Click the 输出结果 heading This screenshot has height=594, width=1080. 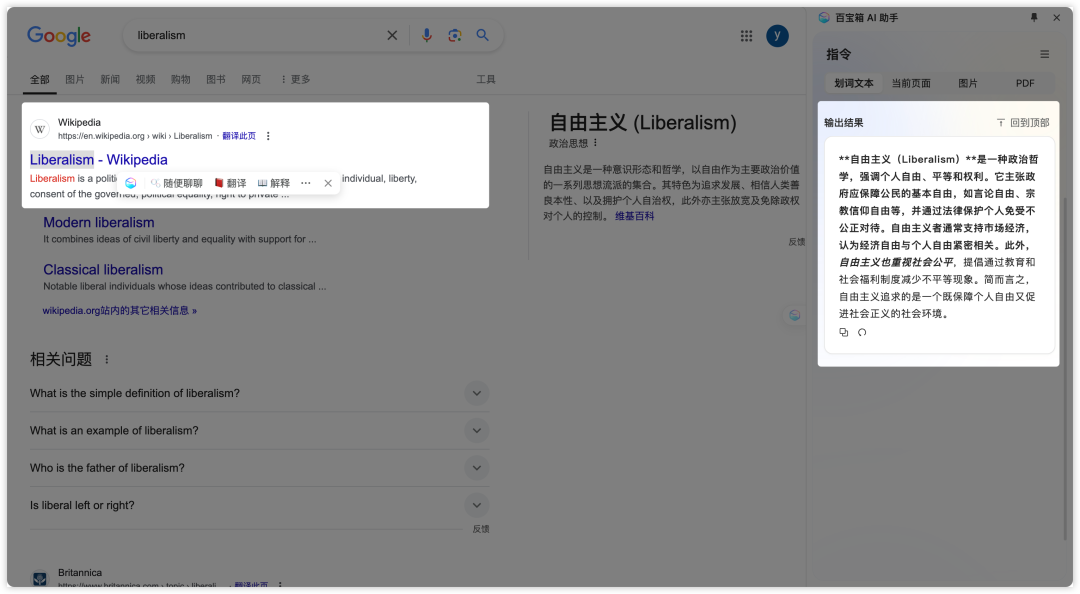pyautogui.click(x=844, y=123)
